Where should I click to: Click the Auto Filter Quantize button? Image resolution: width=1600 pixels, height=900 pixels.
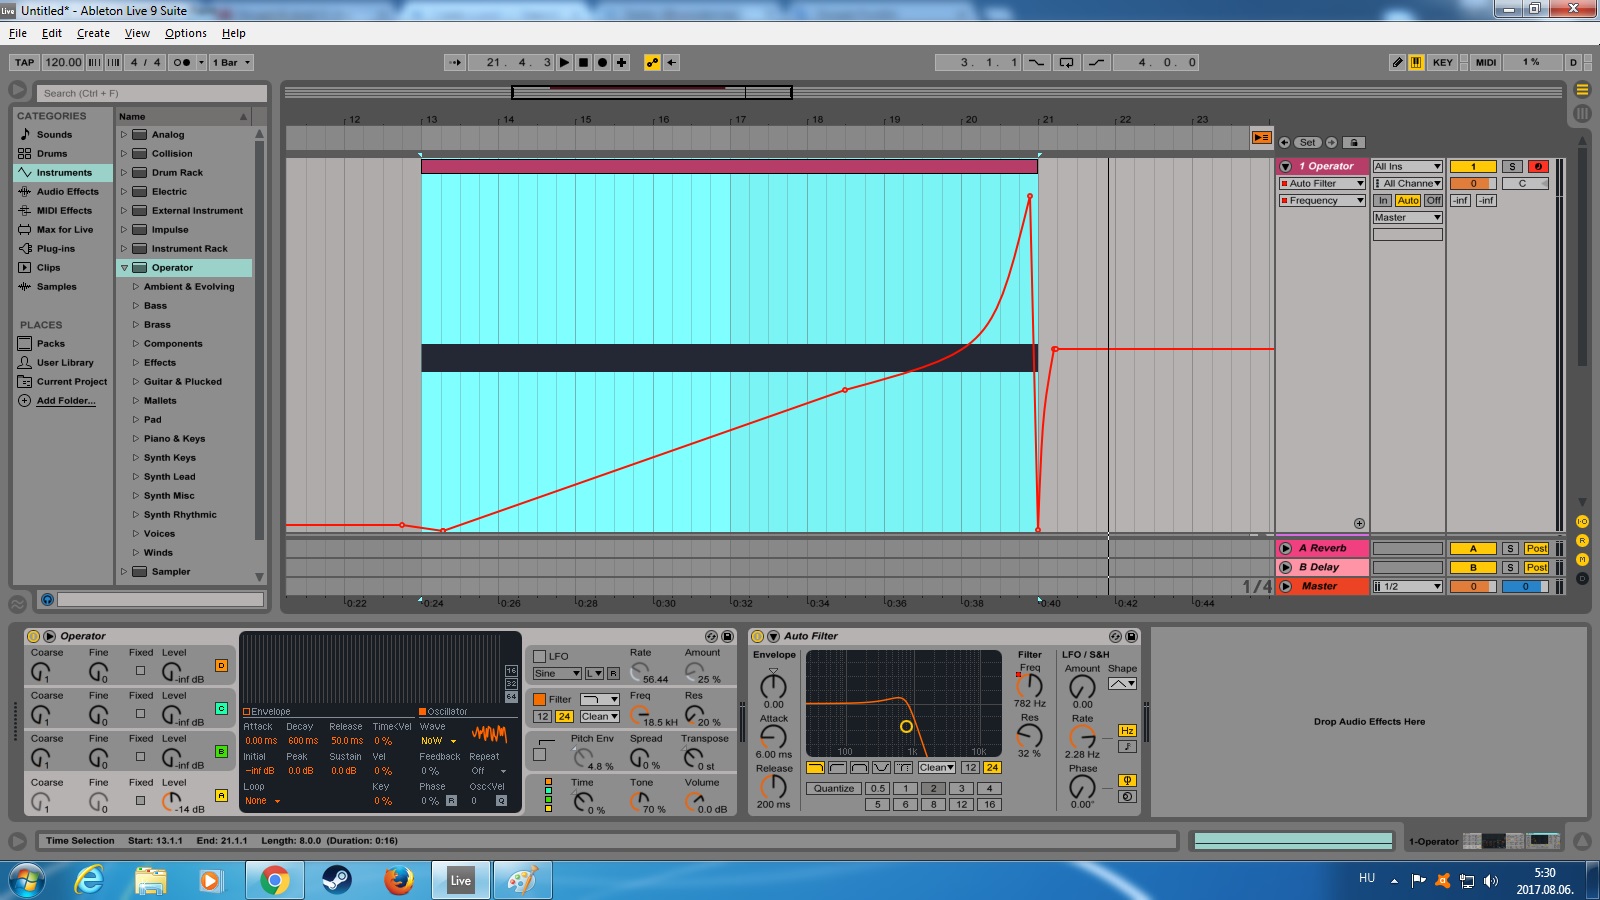(x=834, y=788)
